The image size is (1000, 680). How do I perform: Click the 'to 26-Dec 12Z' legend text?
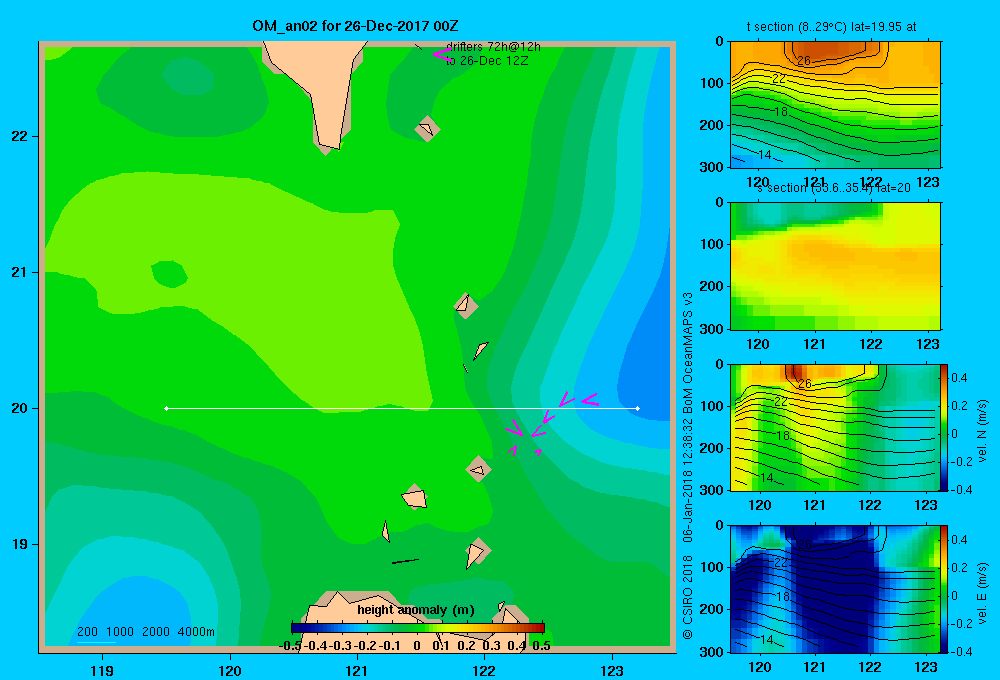487,61
